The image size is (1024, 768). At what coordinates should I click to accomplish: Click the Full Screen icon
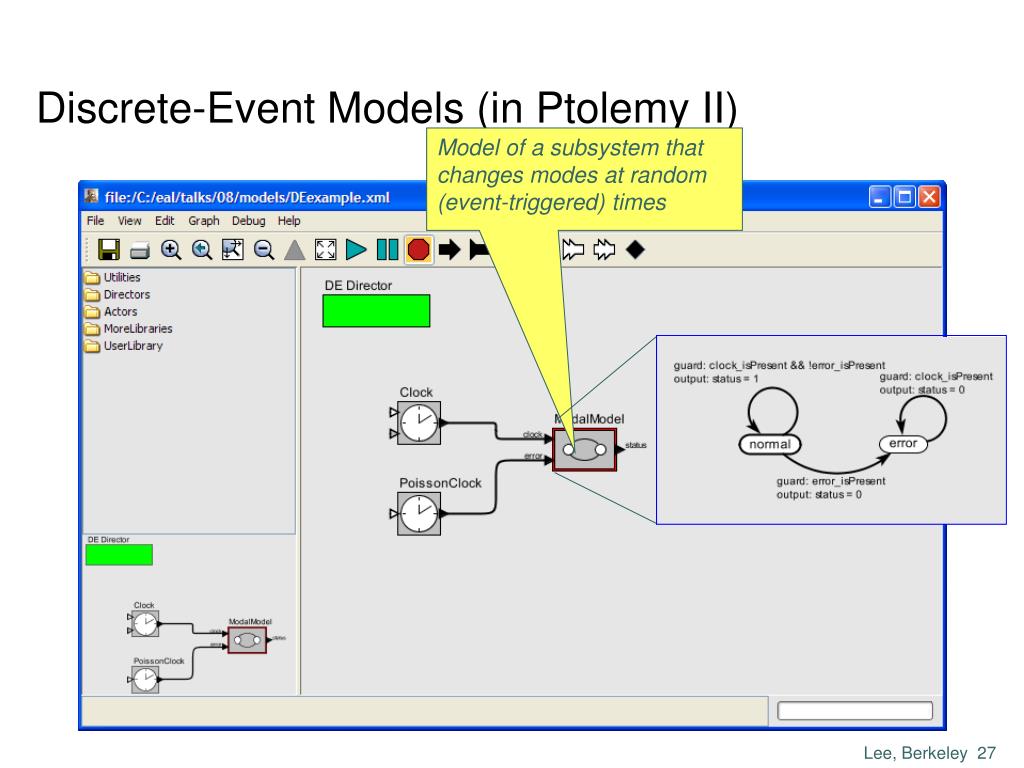click(325, 250)
